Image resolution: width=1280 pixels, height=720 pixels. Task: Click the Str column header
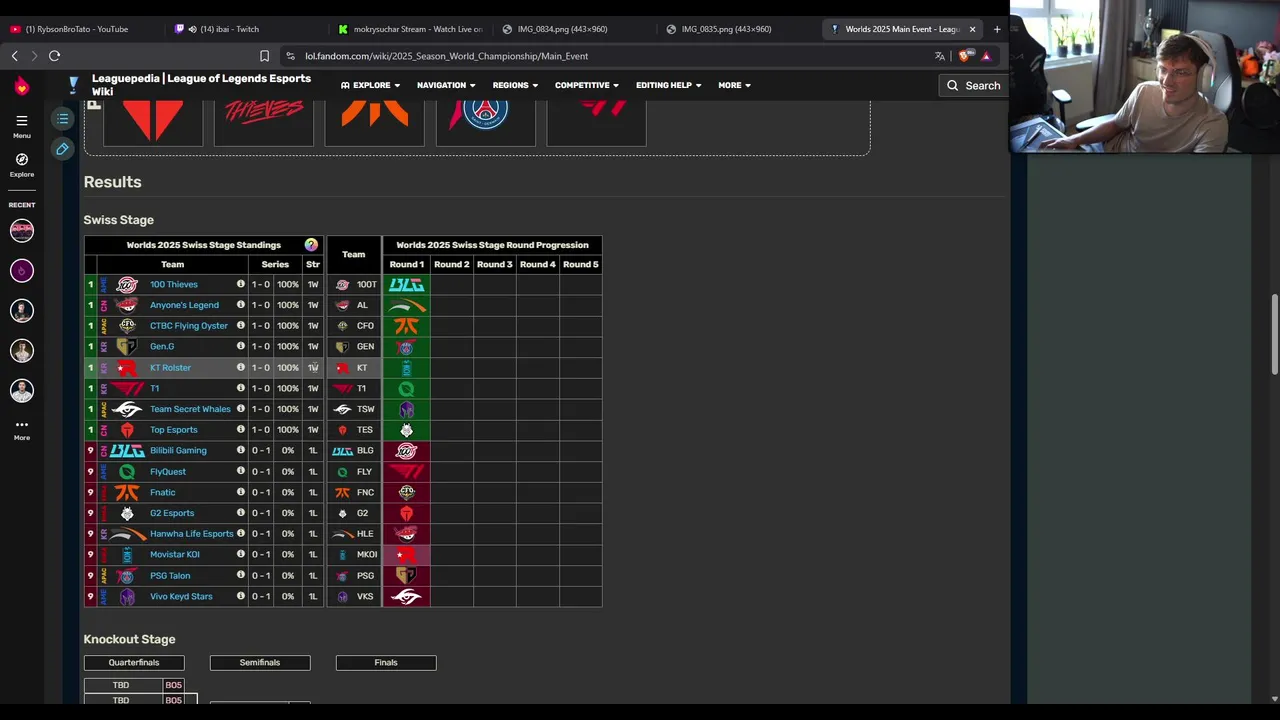pyautogui.click(x=313, y=264)
